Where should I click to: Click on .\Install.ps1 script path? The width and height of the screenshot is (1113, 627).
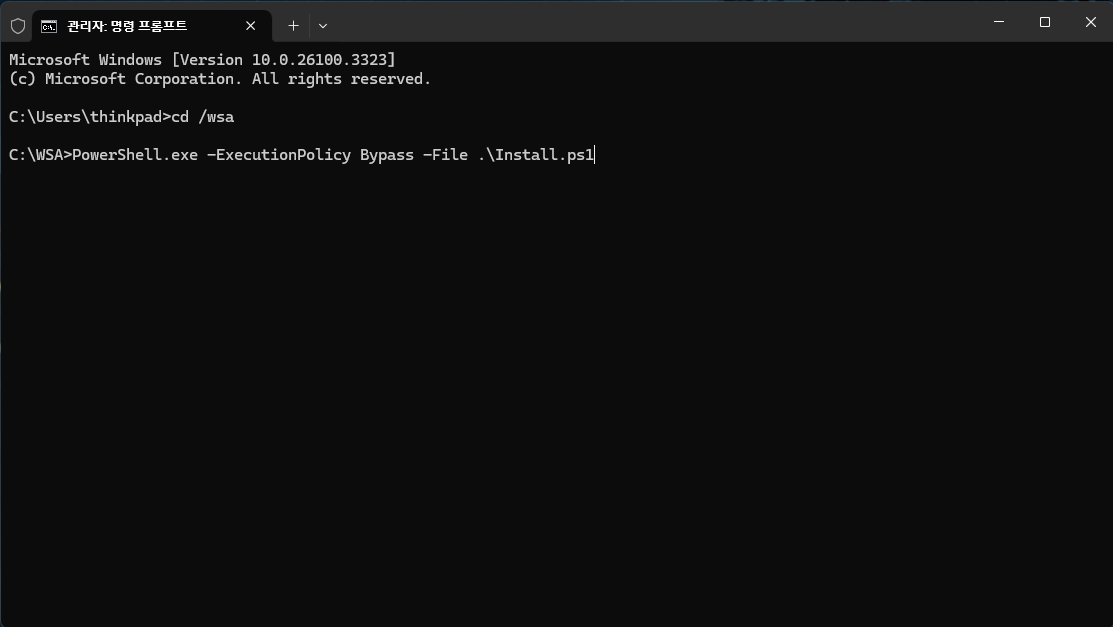pyautogui.click(x=536, y=155)
